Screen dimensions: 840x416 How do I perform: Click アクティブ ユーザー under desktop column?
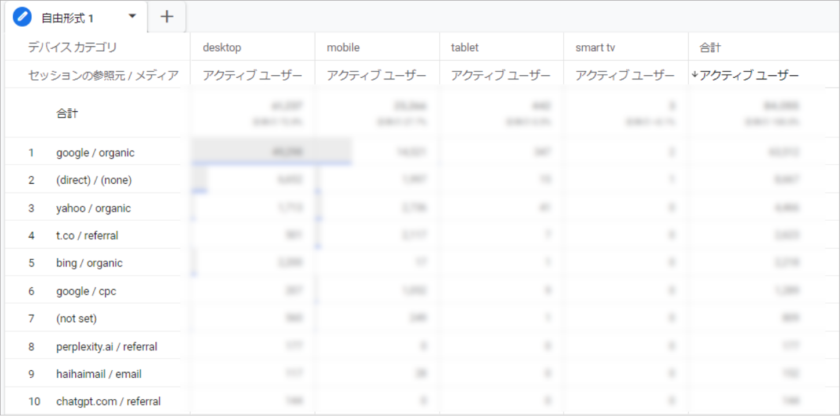(252, 75)
